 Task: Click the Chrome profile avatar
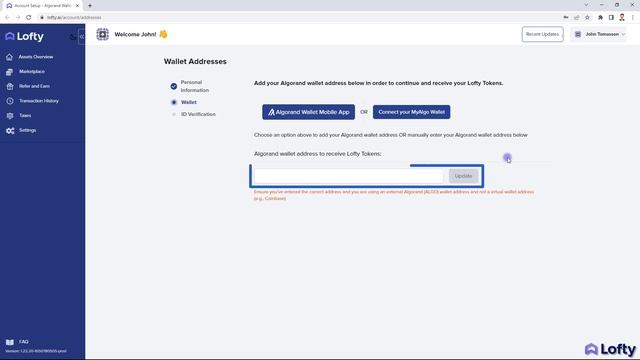click(x=622, y=18)
